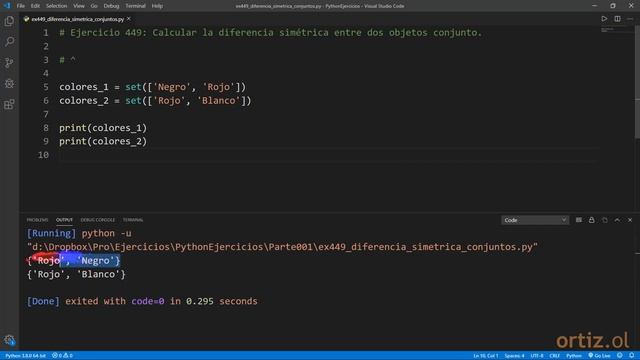Open the Extensions view
The image size is (640, 360).
[x=9, y=104]
